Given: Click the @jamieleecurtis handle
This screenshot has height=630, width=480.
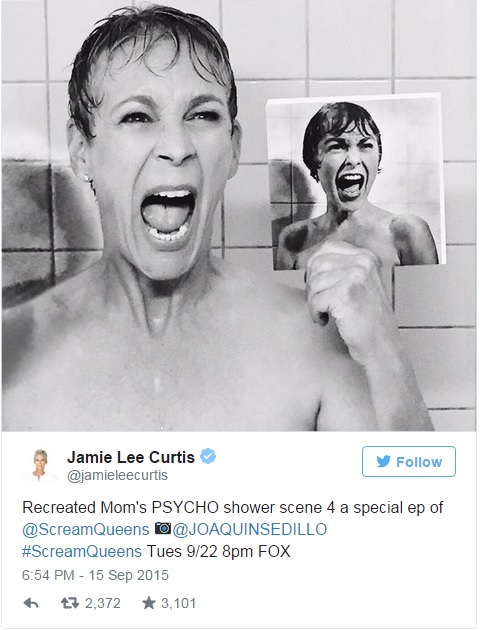Looking at the screenshot, I should [117, 475].
